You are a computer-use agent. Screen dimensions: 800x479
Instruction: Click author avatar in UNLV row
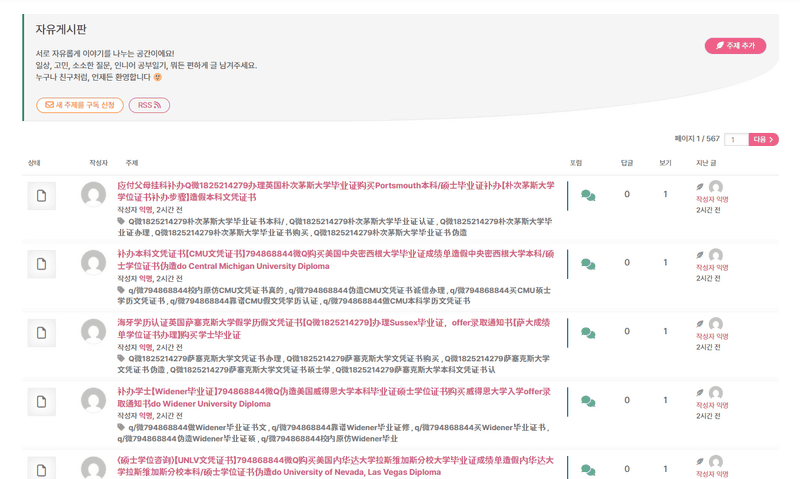[93, 468]
